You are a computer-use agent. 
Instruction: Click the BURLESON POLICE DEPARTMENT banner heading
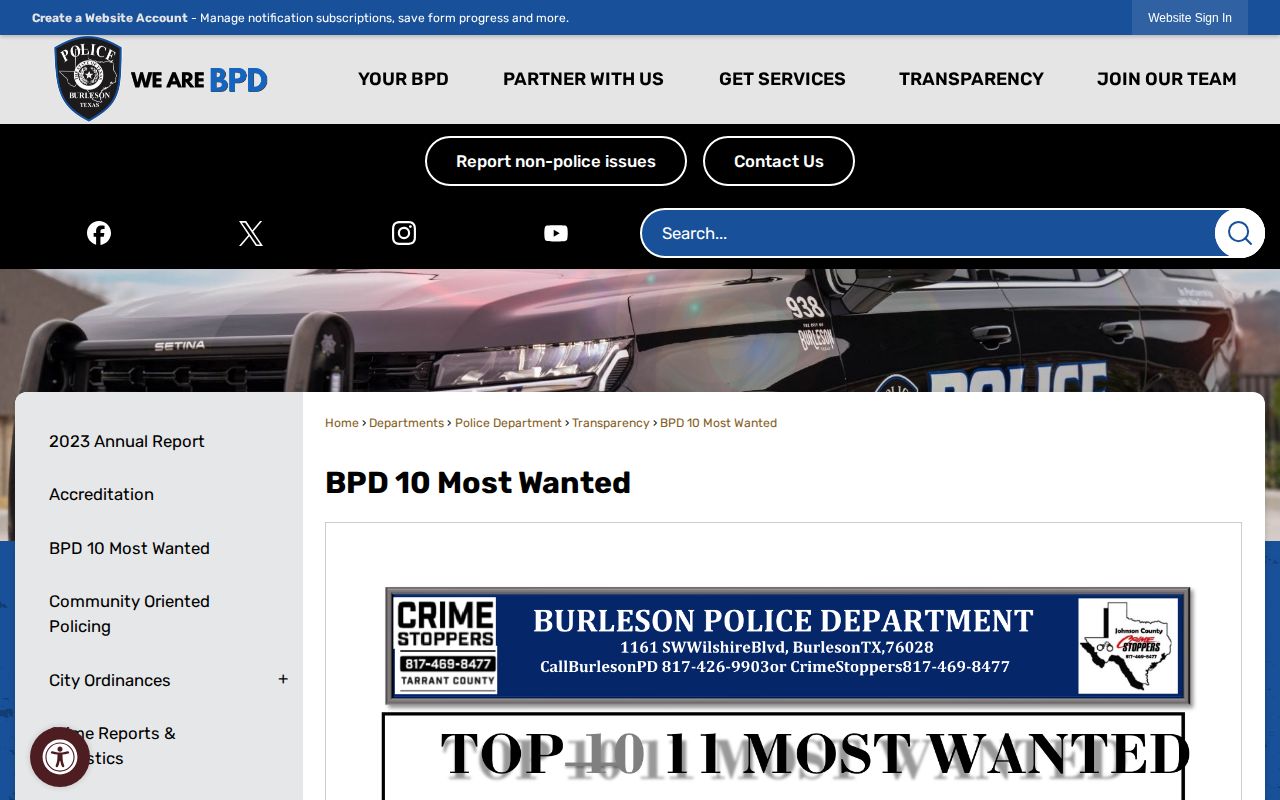(783, 621)
